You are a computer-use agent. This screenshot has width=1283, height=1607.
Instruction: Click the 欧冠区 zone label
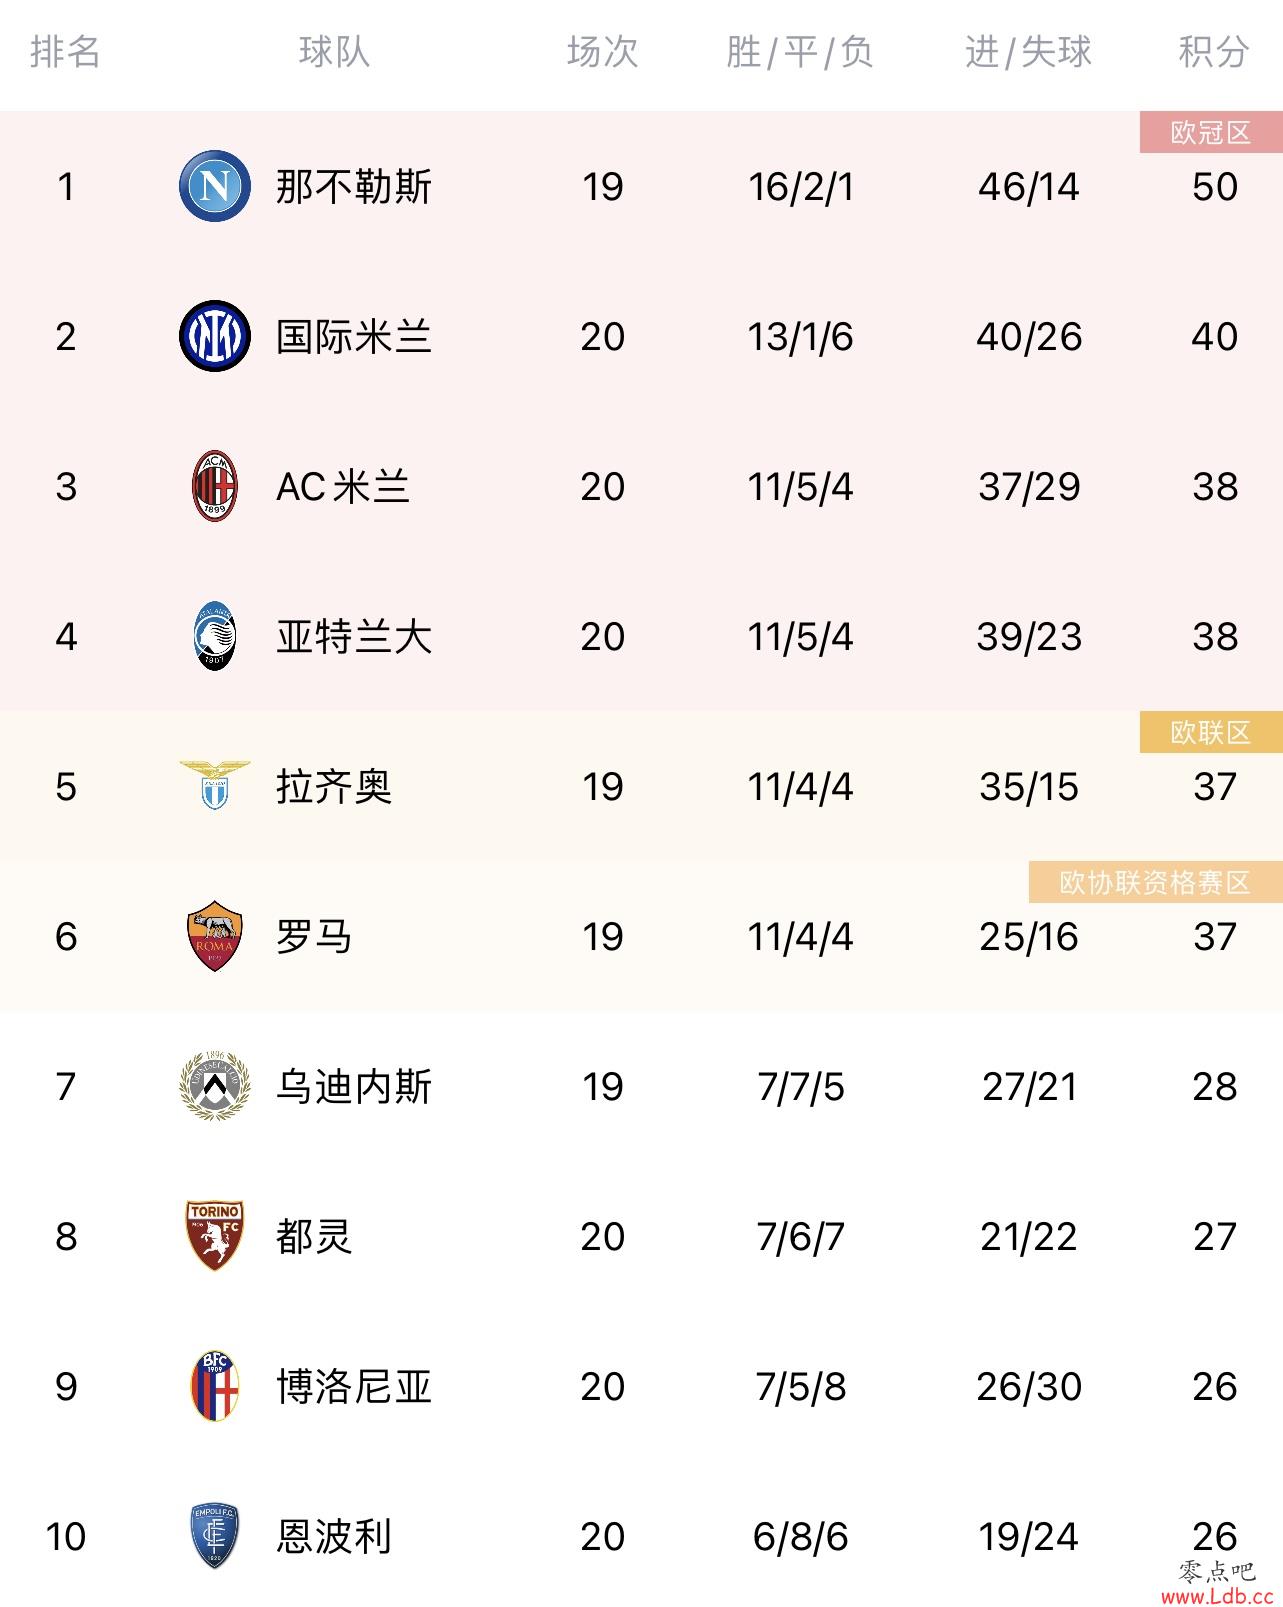[x=1211, y=132]
